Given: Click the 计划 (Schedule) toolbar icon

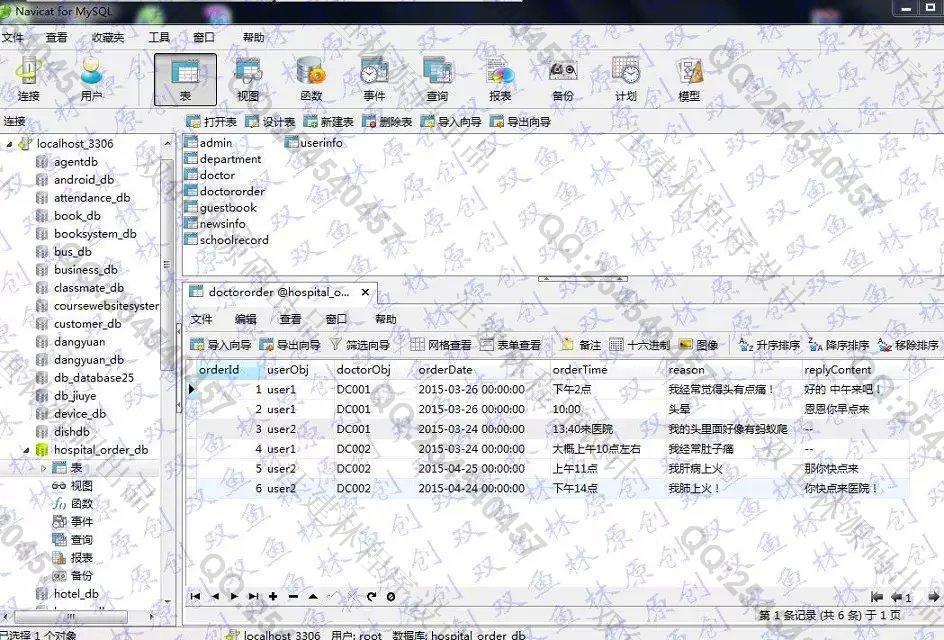Looking at the screenshot, I should (626, 78).
